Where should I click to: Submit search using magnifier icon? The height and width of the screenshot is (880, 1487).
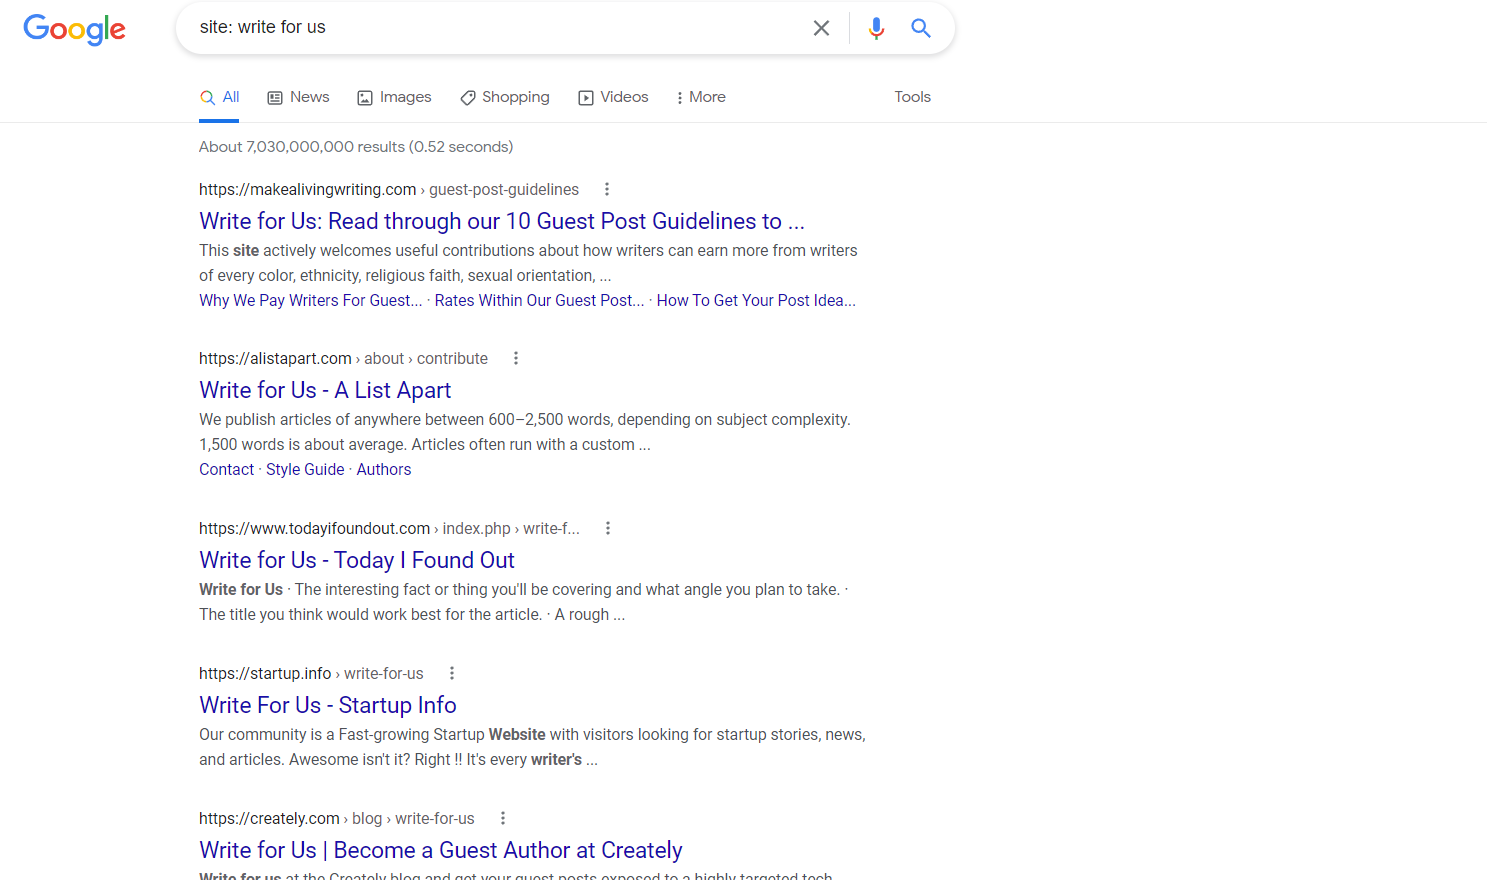(921, 28)
